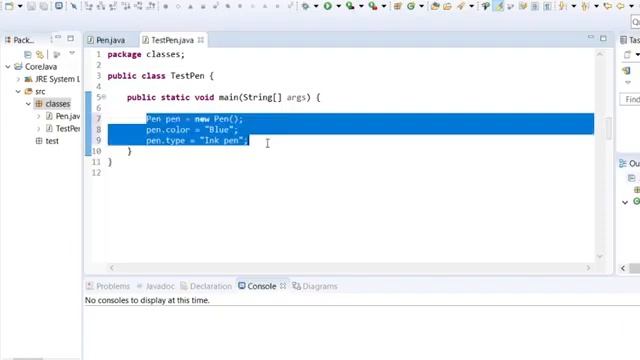Collapse All in Package Explorer

click(28, 54)
